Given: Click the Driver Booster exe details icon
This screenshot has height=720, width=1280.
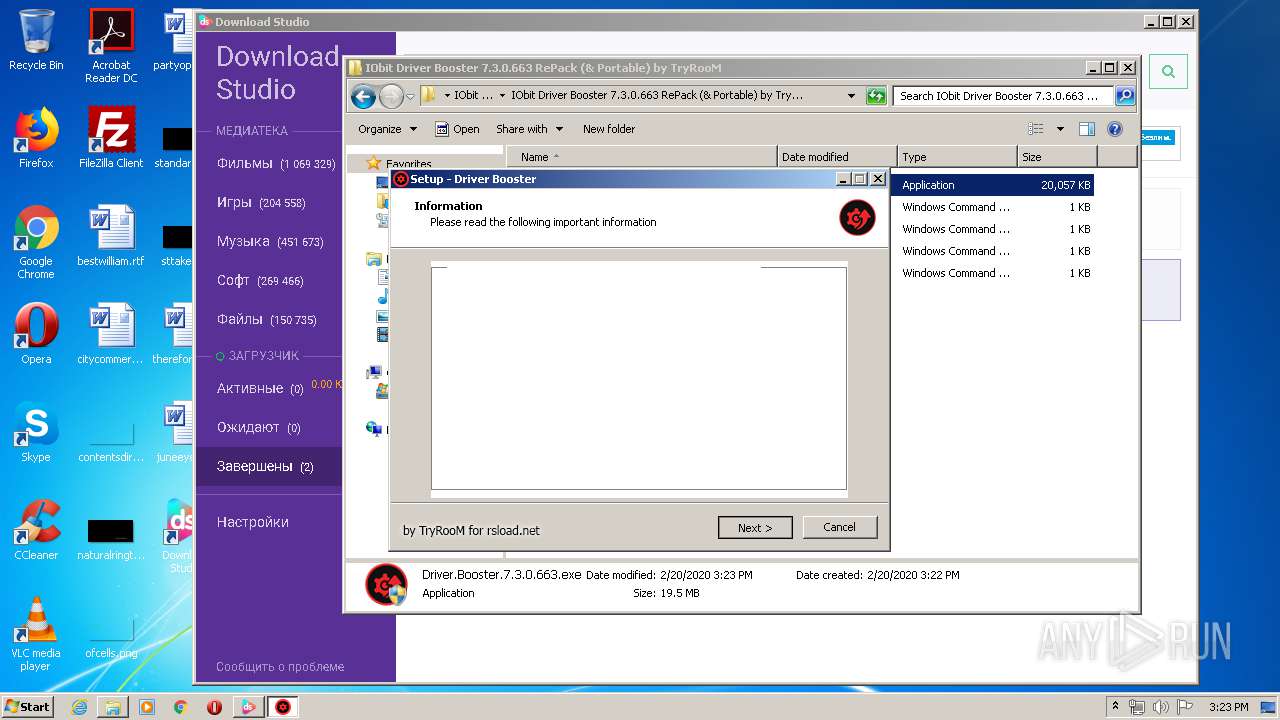Looking at the screenshot, I should pyautogui.click(x=386, y=585).
